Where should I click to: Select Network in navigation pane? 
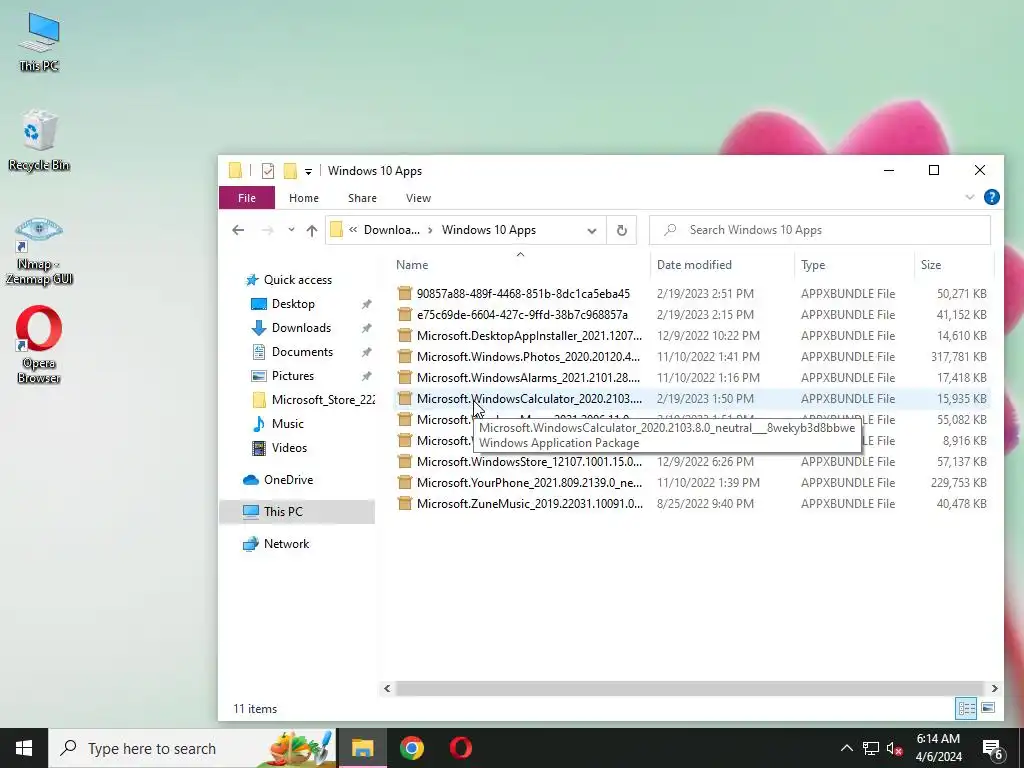[x=286, y=544]
